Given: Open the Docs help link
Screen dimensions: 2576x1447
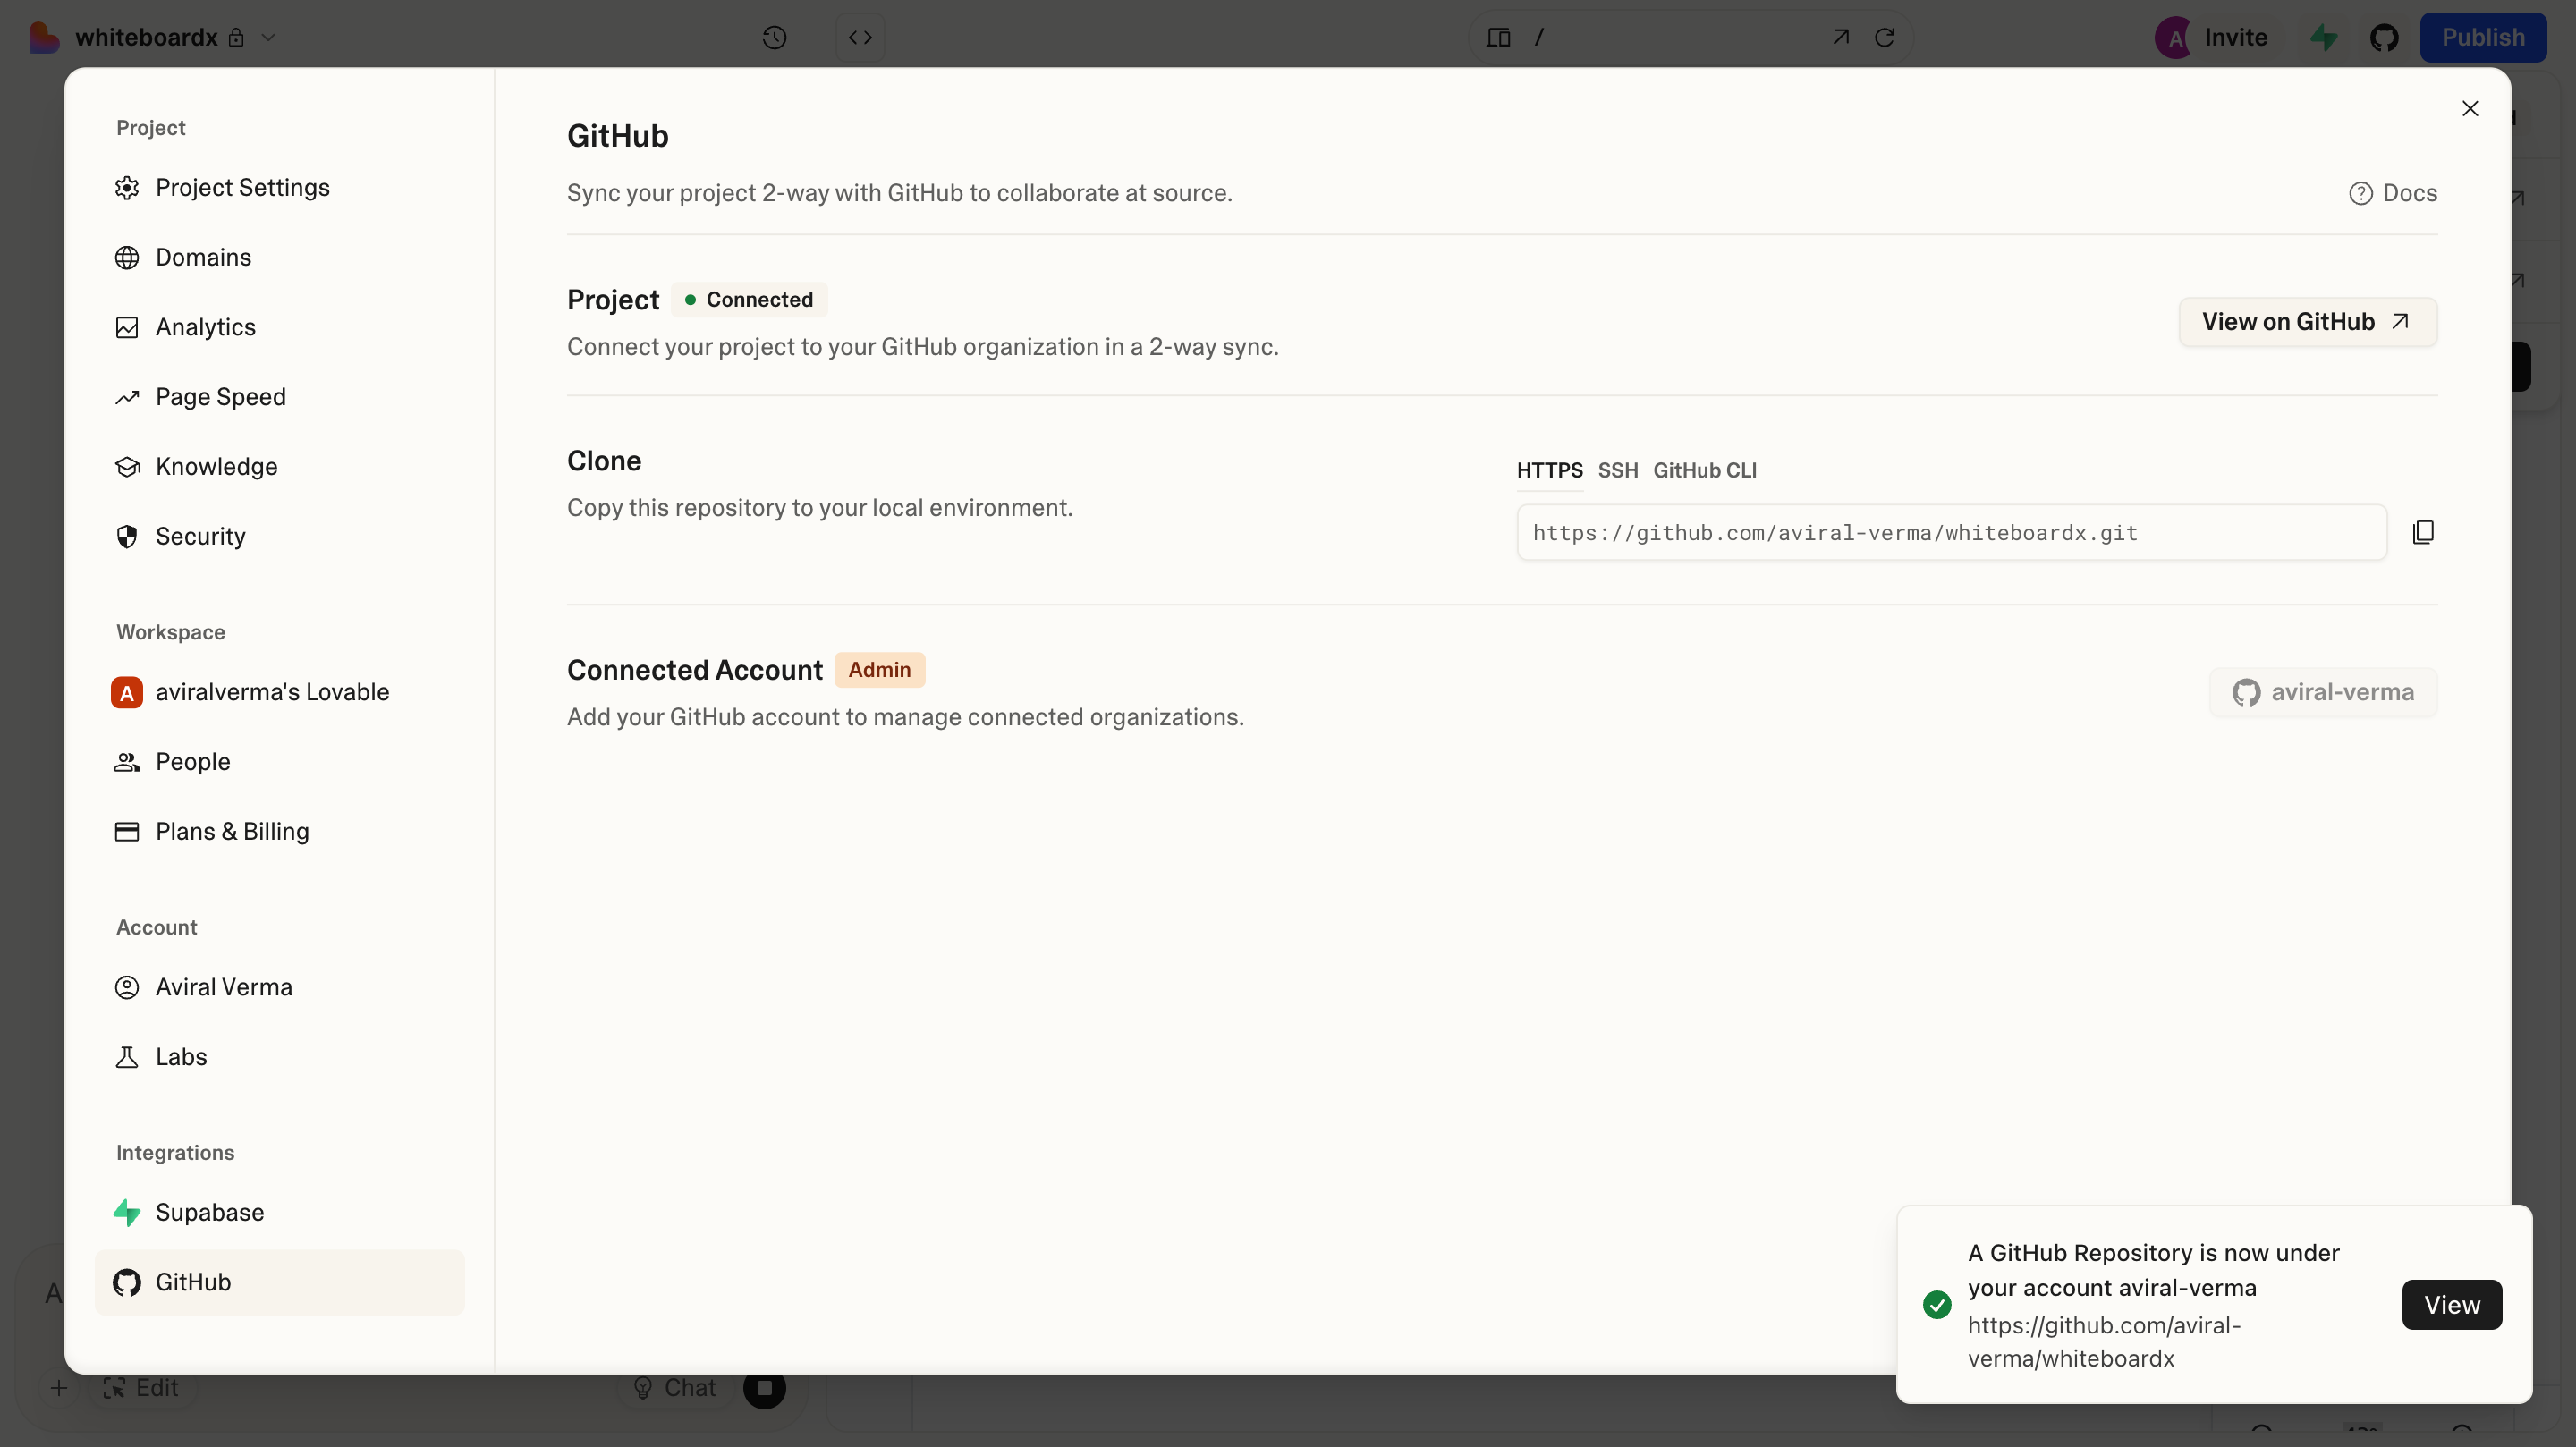Looking at the screenshot, I should click(x=2393, y=193).
